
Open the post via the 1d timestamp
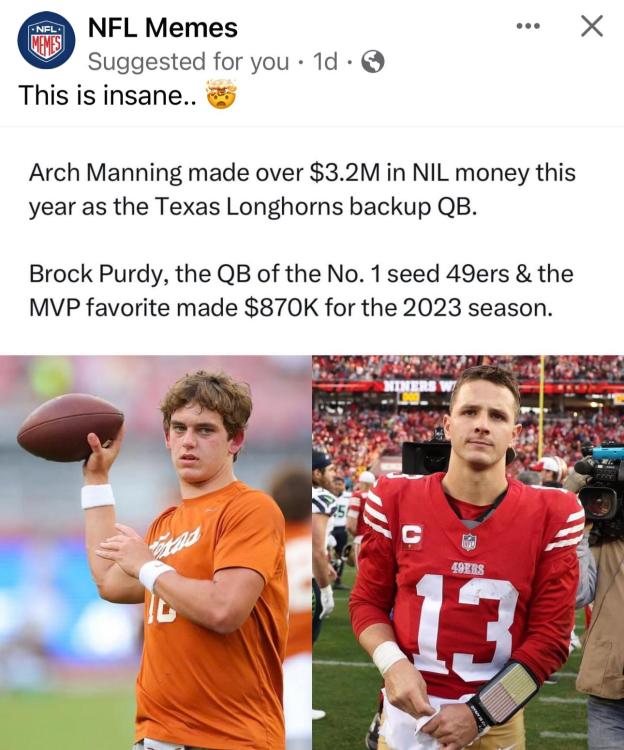[x=325, y=62]
